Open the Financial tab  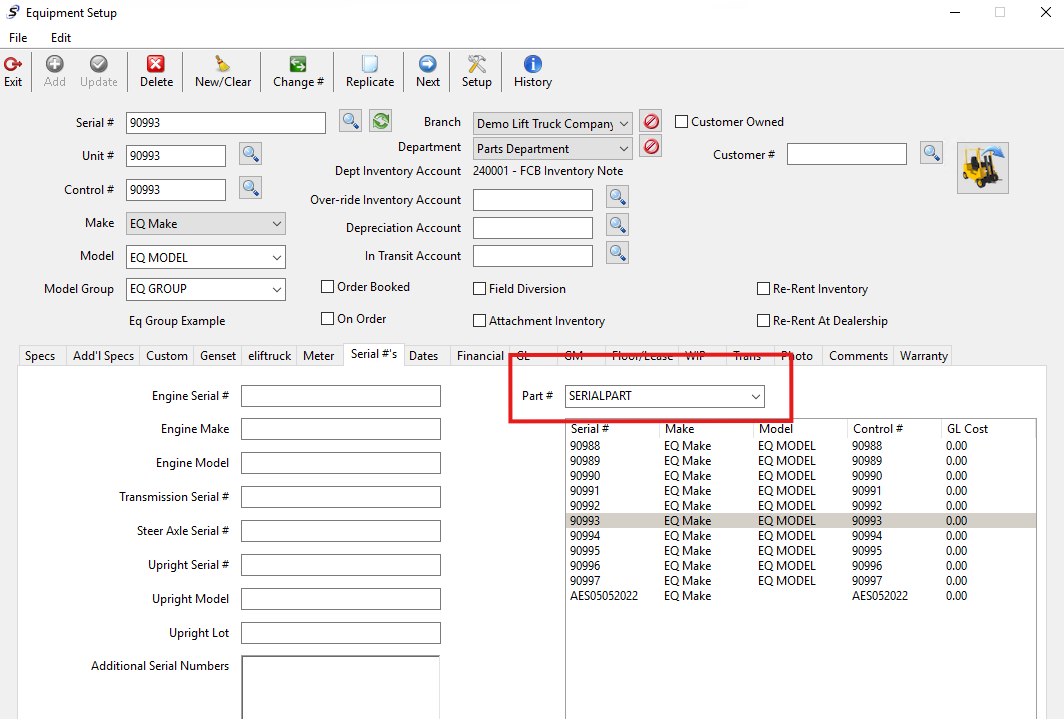point(480,356)
